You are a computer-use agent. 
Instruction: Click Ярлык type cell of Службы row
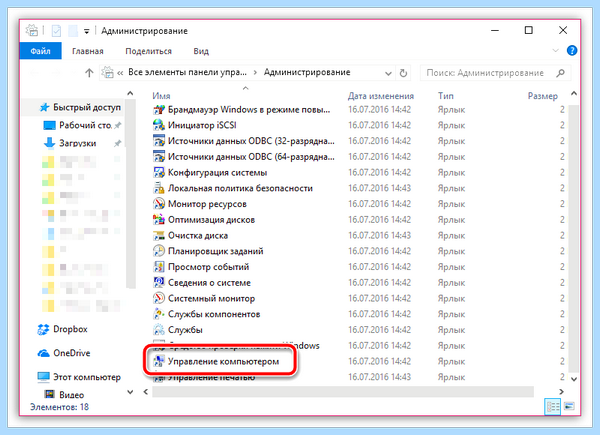(451, 330)
